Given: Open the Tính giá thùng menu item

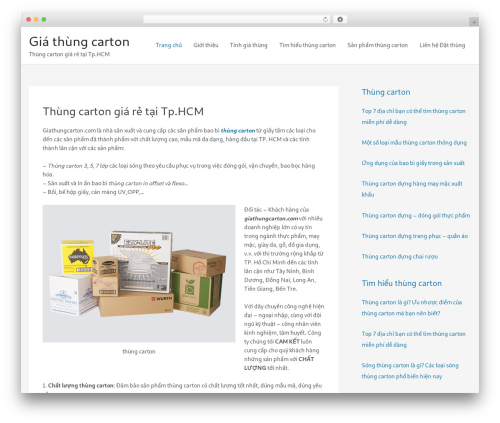Looking at the screenshot, I should (x=248, y=45).
